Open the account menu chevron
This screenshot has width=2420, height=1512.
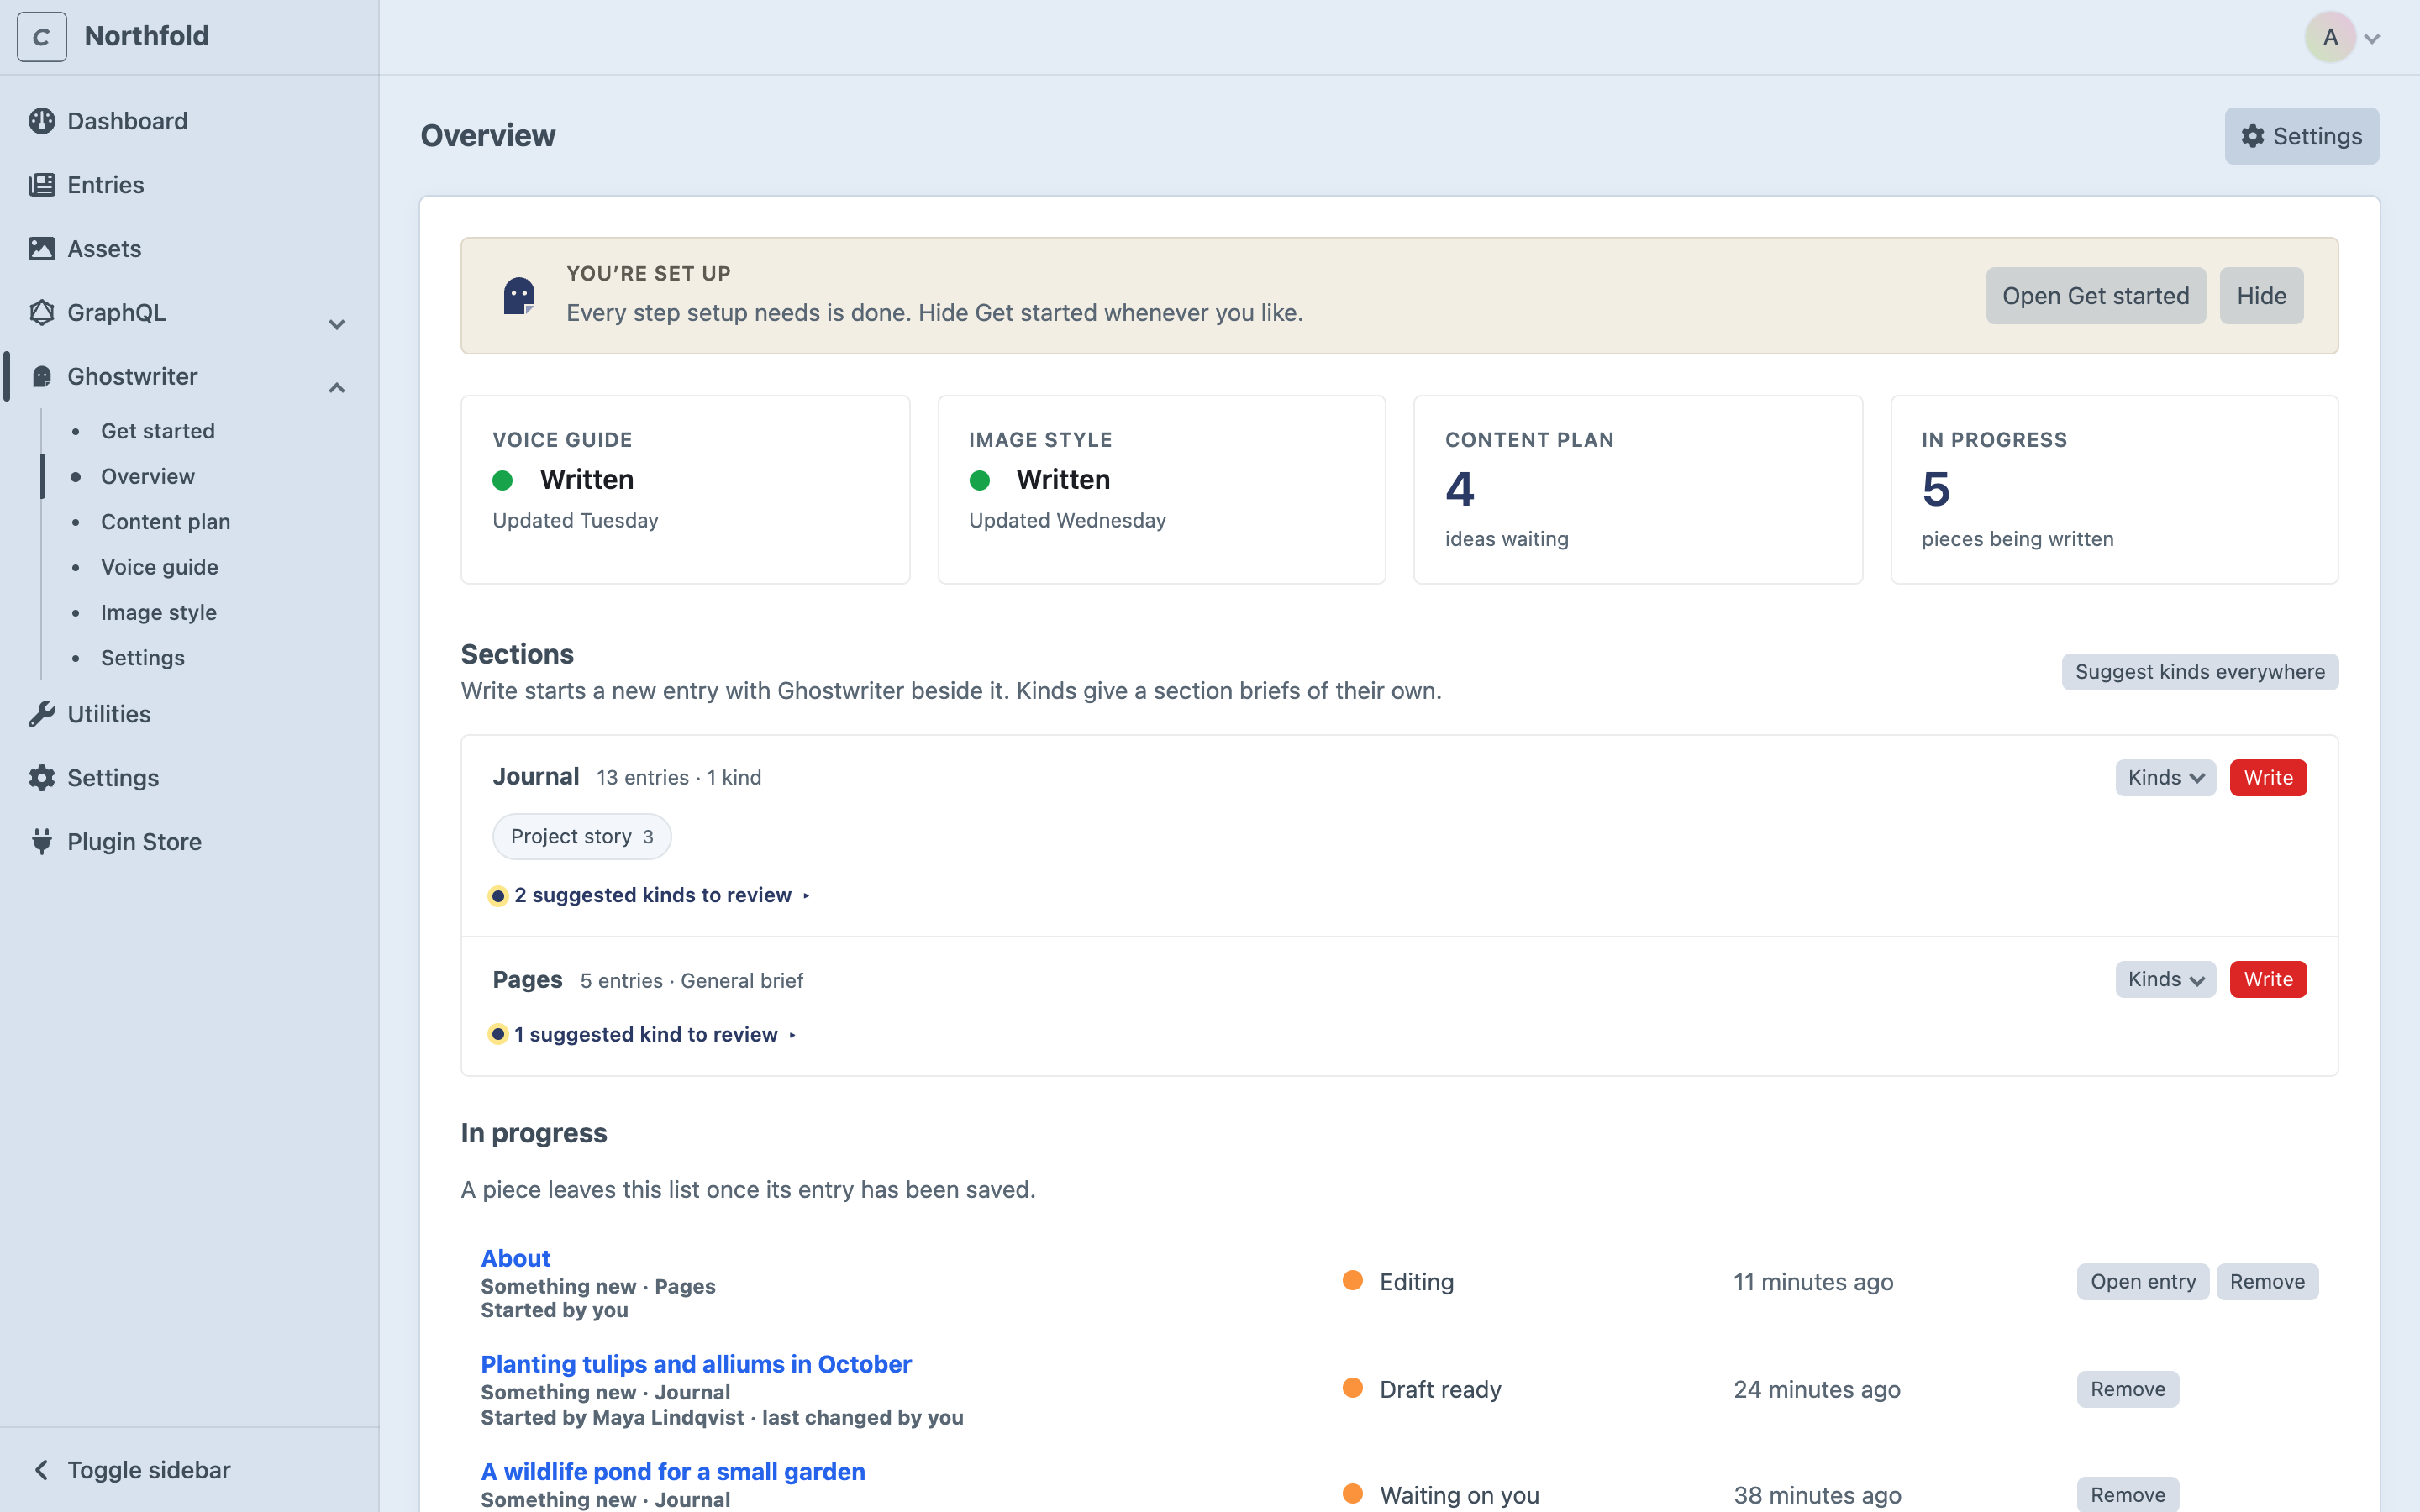click(2372, 39)
